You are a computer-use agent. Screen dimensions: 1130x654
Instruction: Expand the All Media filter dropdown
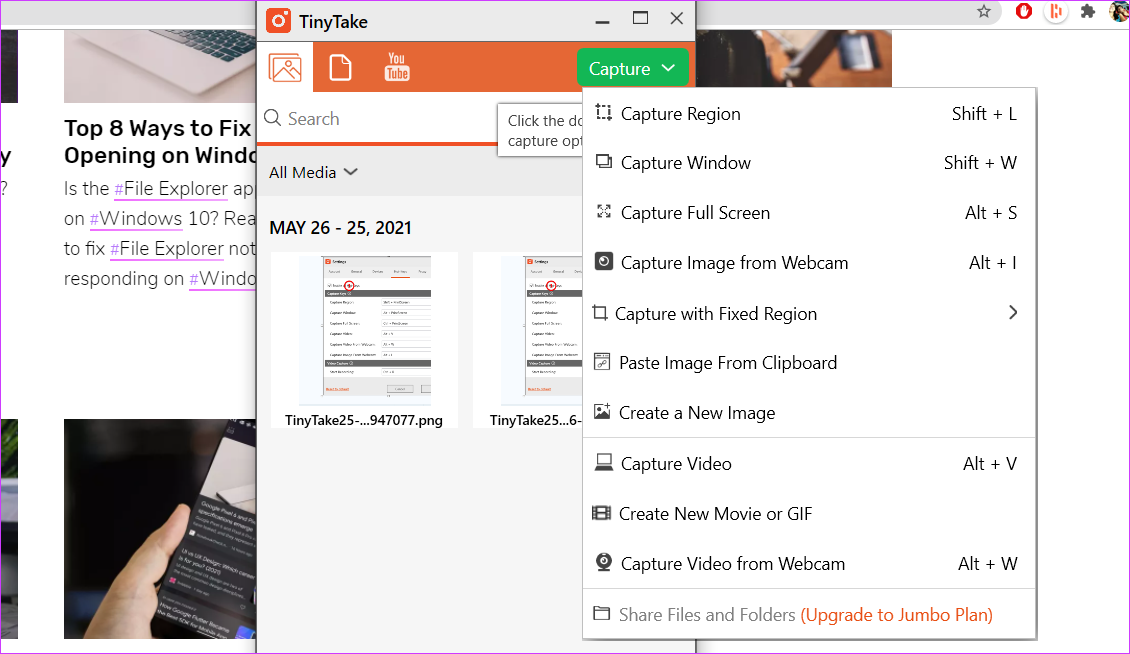pos(313,172)
